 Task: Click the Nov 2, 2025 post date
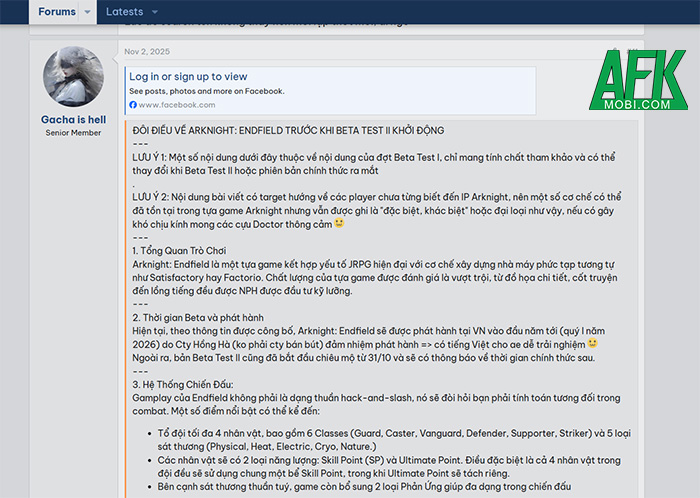[x=148, y=52]
